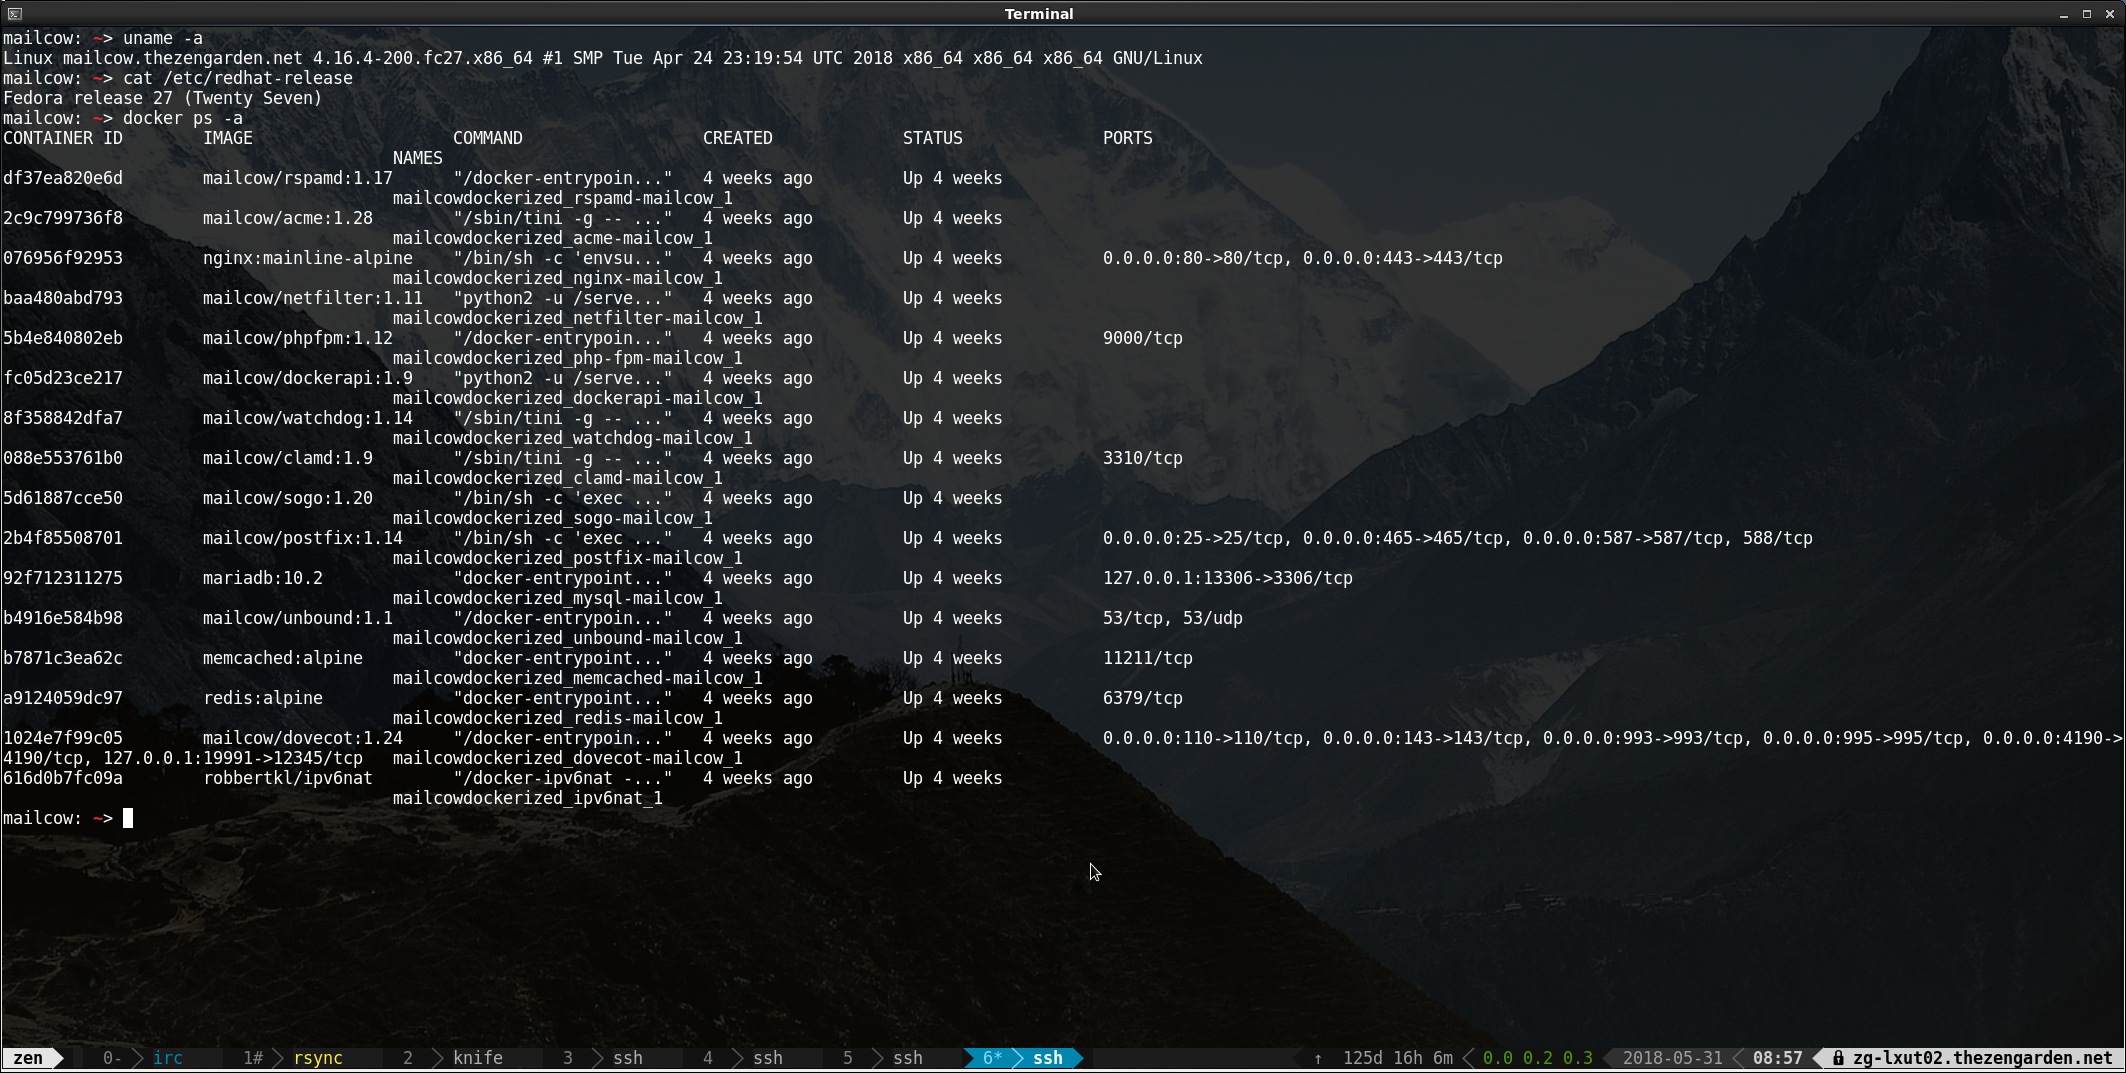This screenshot has width=2126, height=1073.
Task: Click container ID baa480abd793
Action: coord(63,298)
